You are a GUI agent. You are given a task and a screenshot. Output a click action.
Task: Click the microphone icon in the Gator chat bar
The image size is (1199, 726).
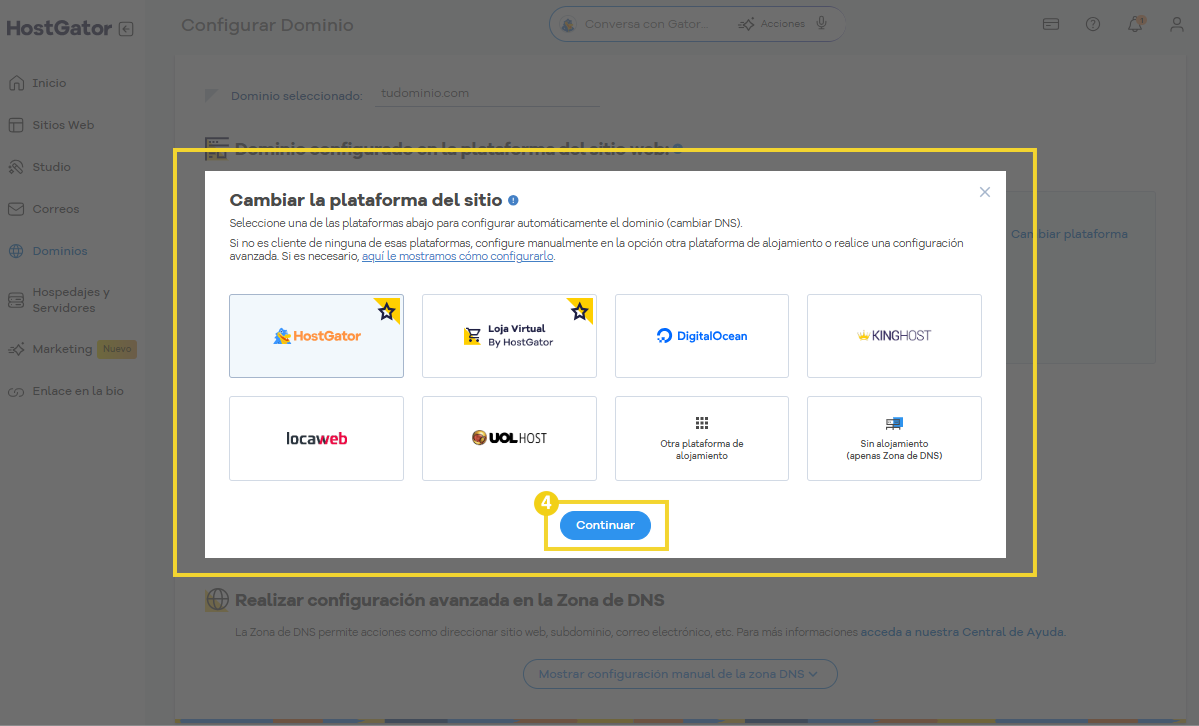821,23
